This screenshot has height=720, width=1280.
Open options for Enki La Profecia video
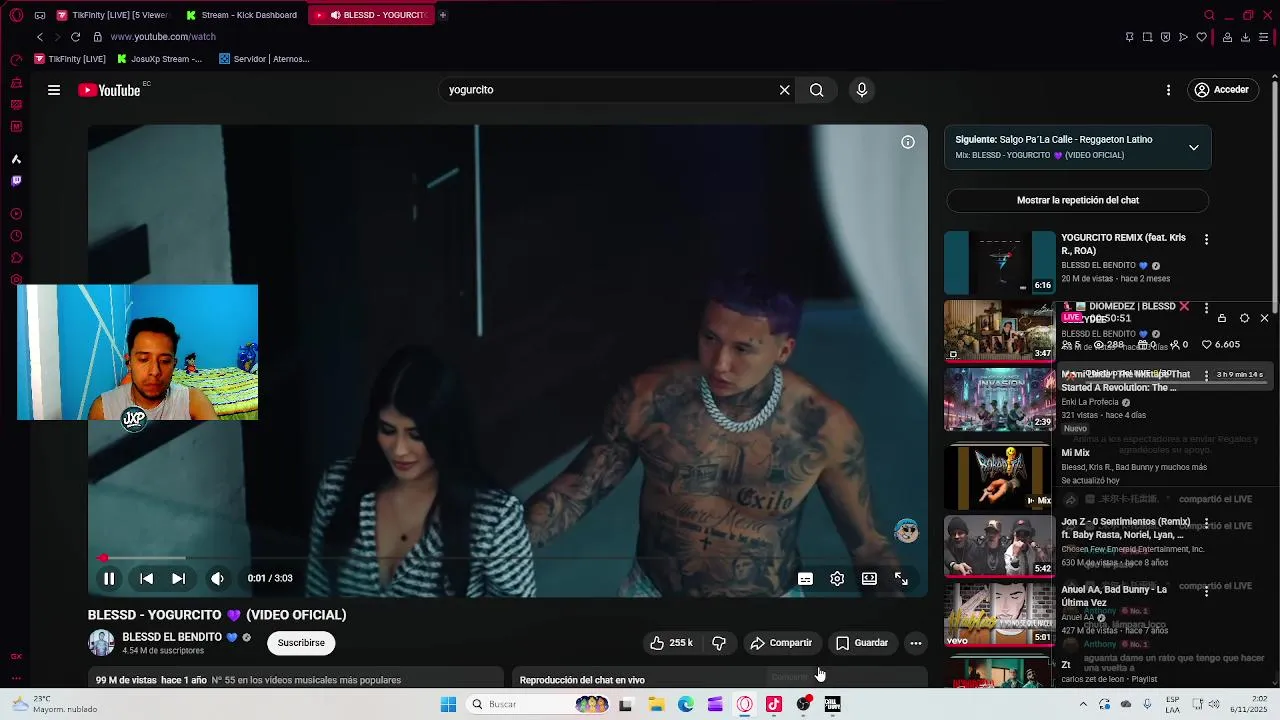1206,376
